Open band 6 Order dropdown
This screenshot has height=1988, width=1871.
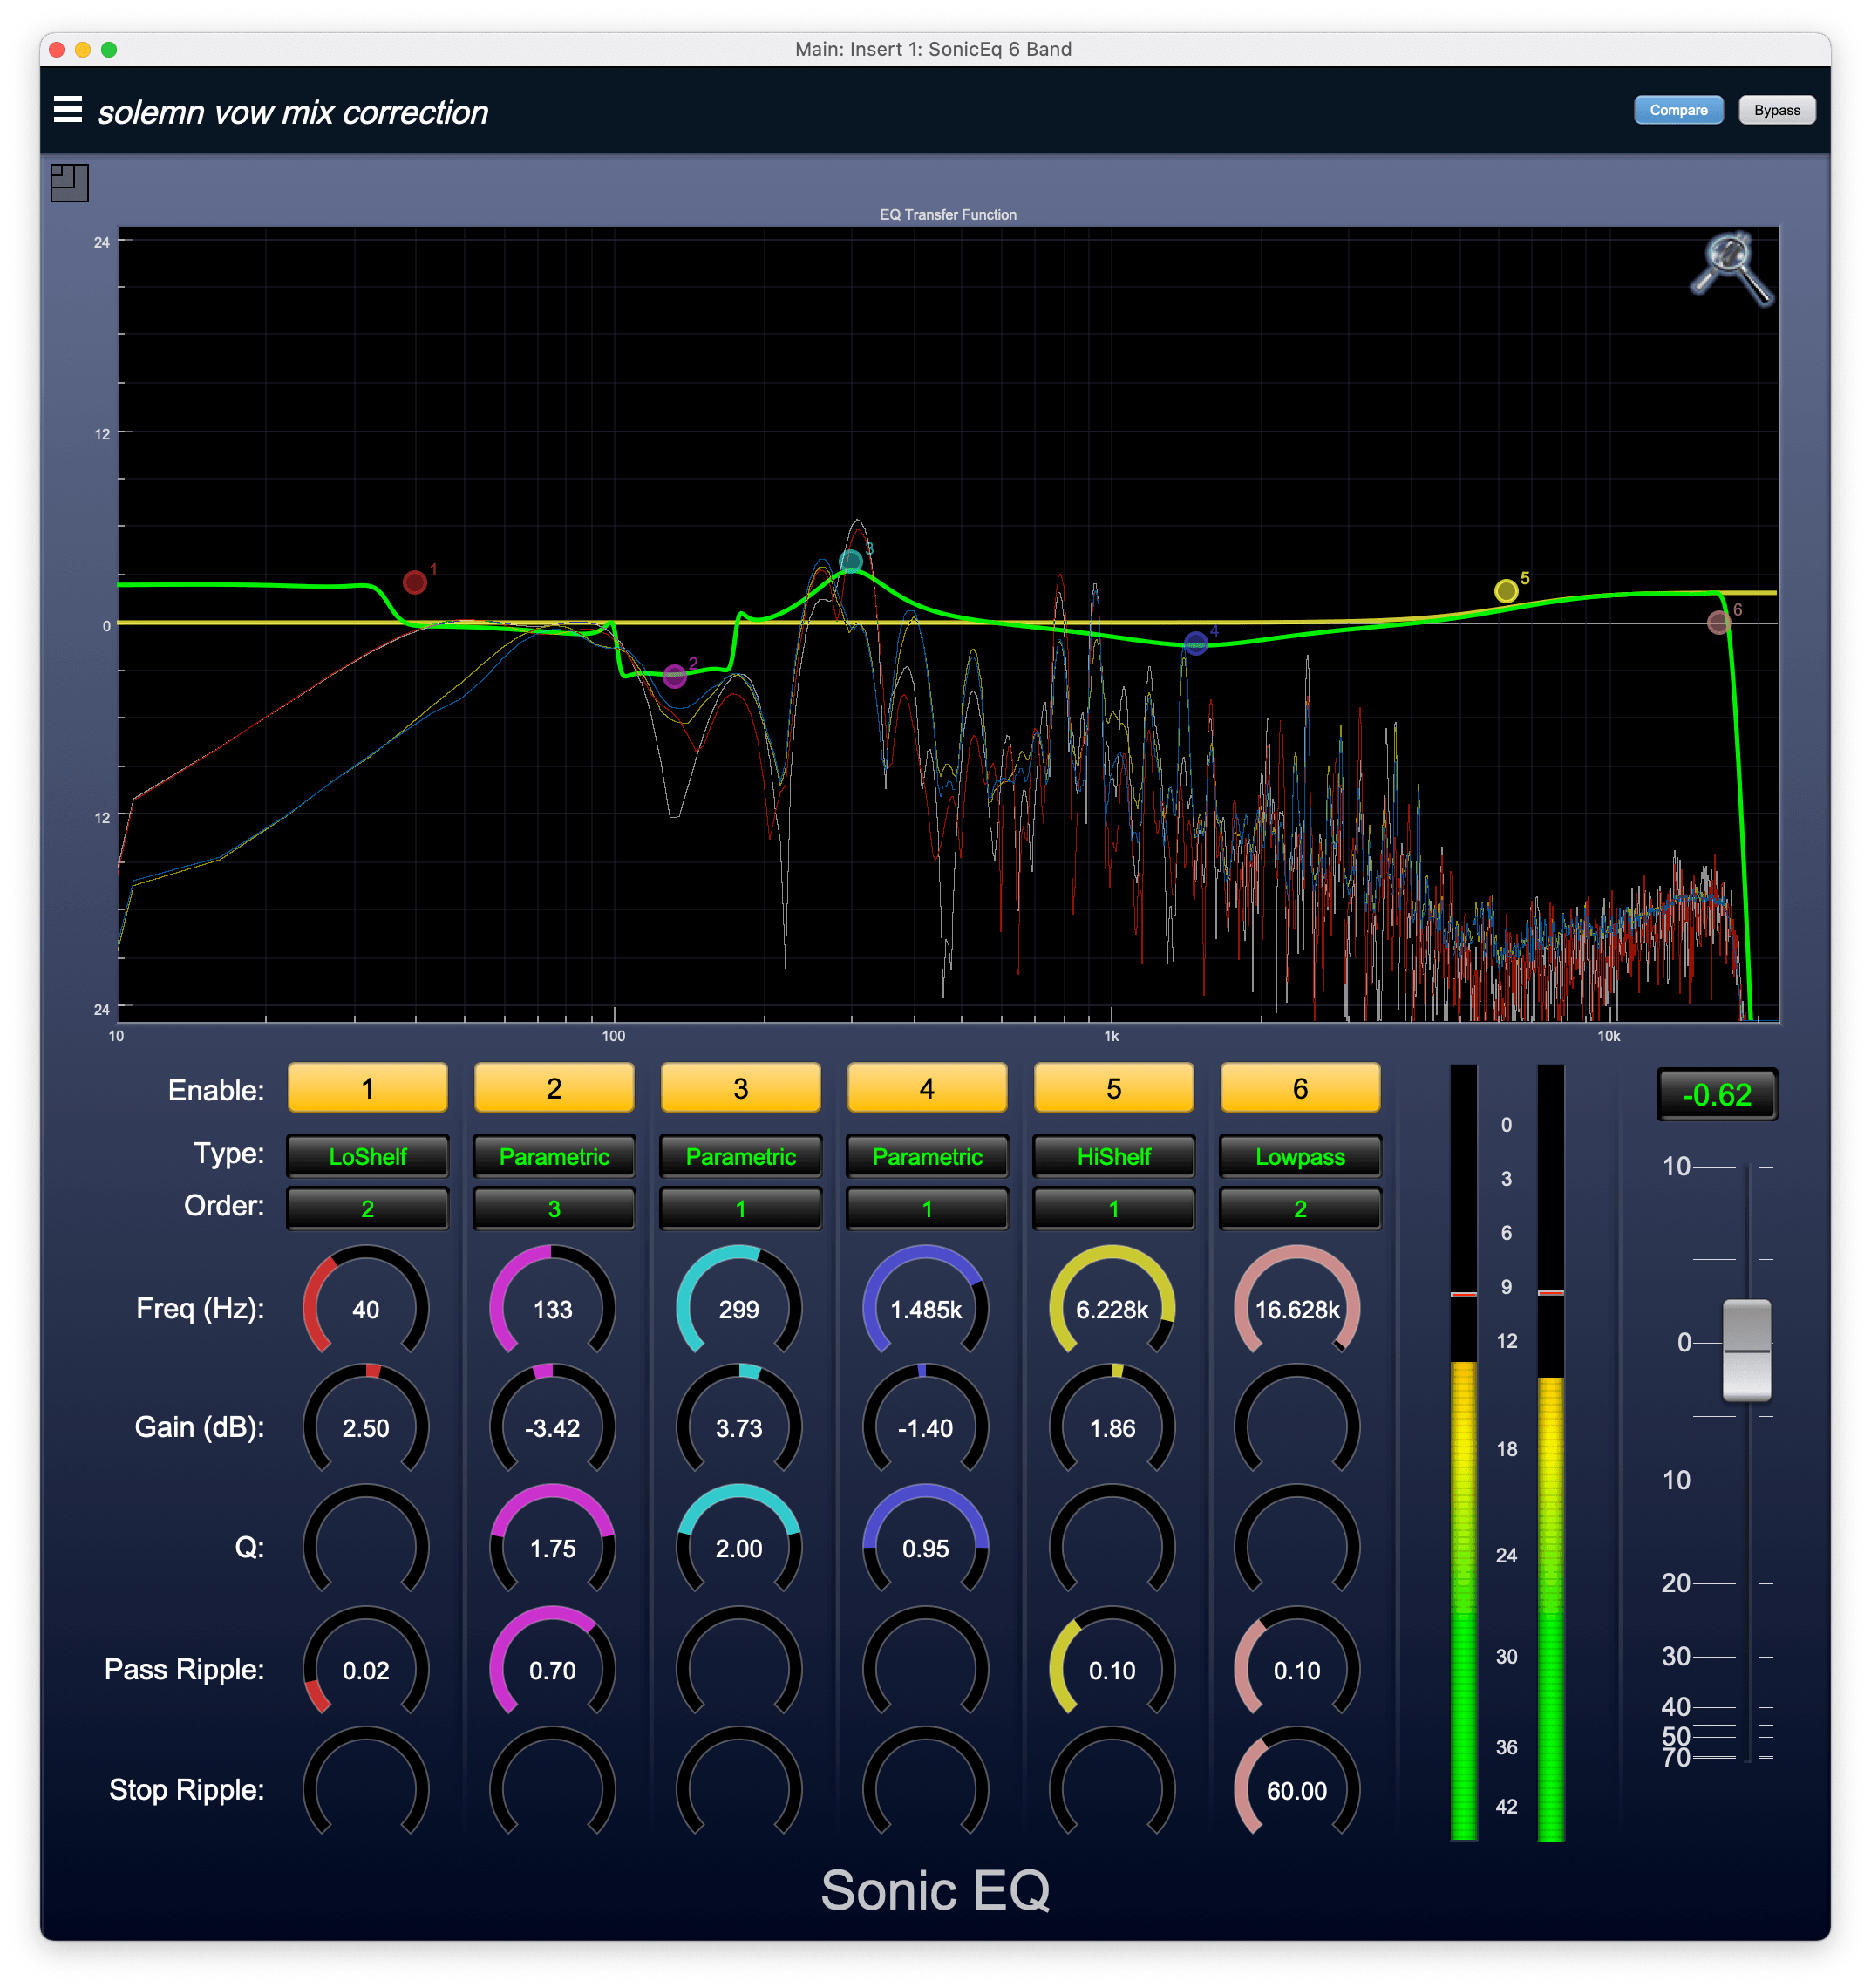[1300, 1209]
